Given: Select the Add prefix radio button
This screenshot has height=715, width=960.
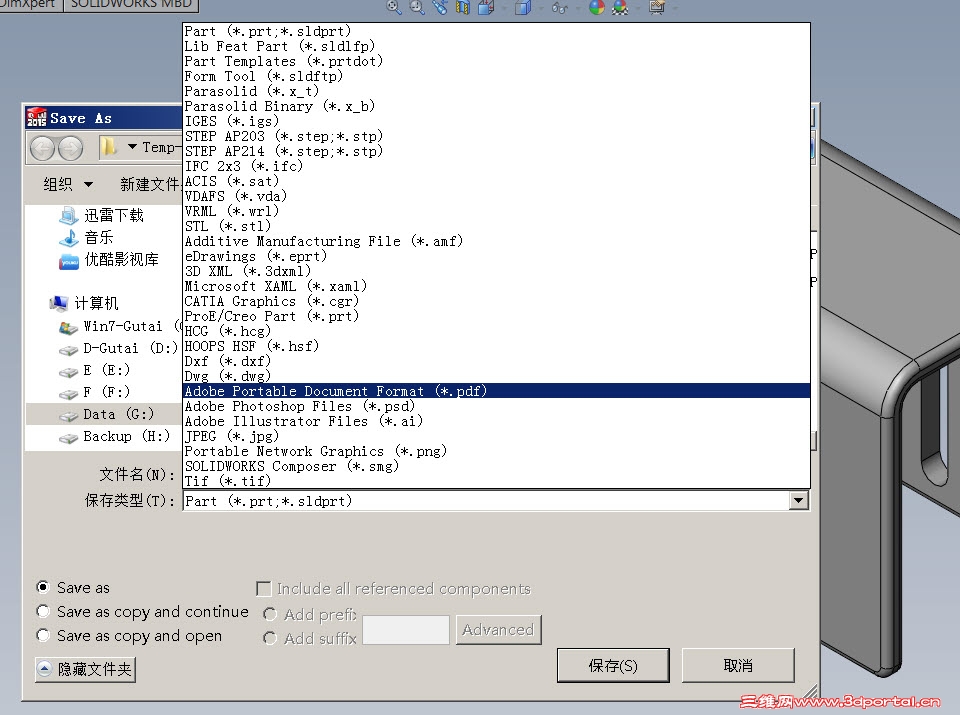Looking at the screenshot, I should 270,614.
